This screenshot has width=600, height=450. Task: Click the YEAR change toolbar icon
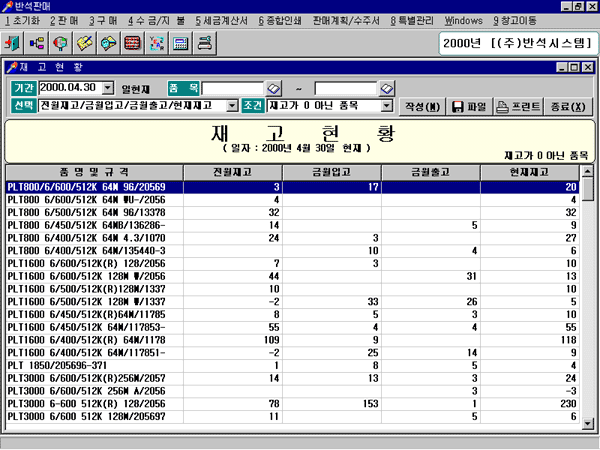click(x=157, y=44)
